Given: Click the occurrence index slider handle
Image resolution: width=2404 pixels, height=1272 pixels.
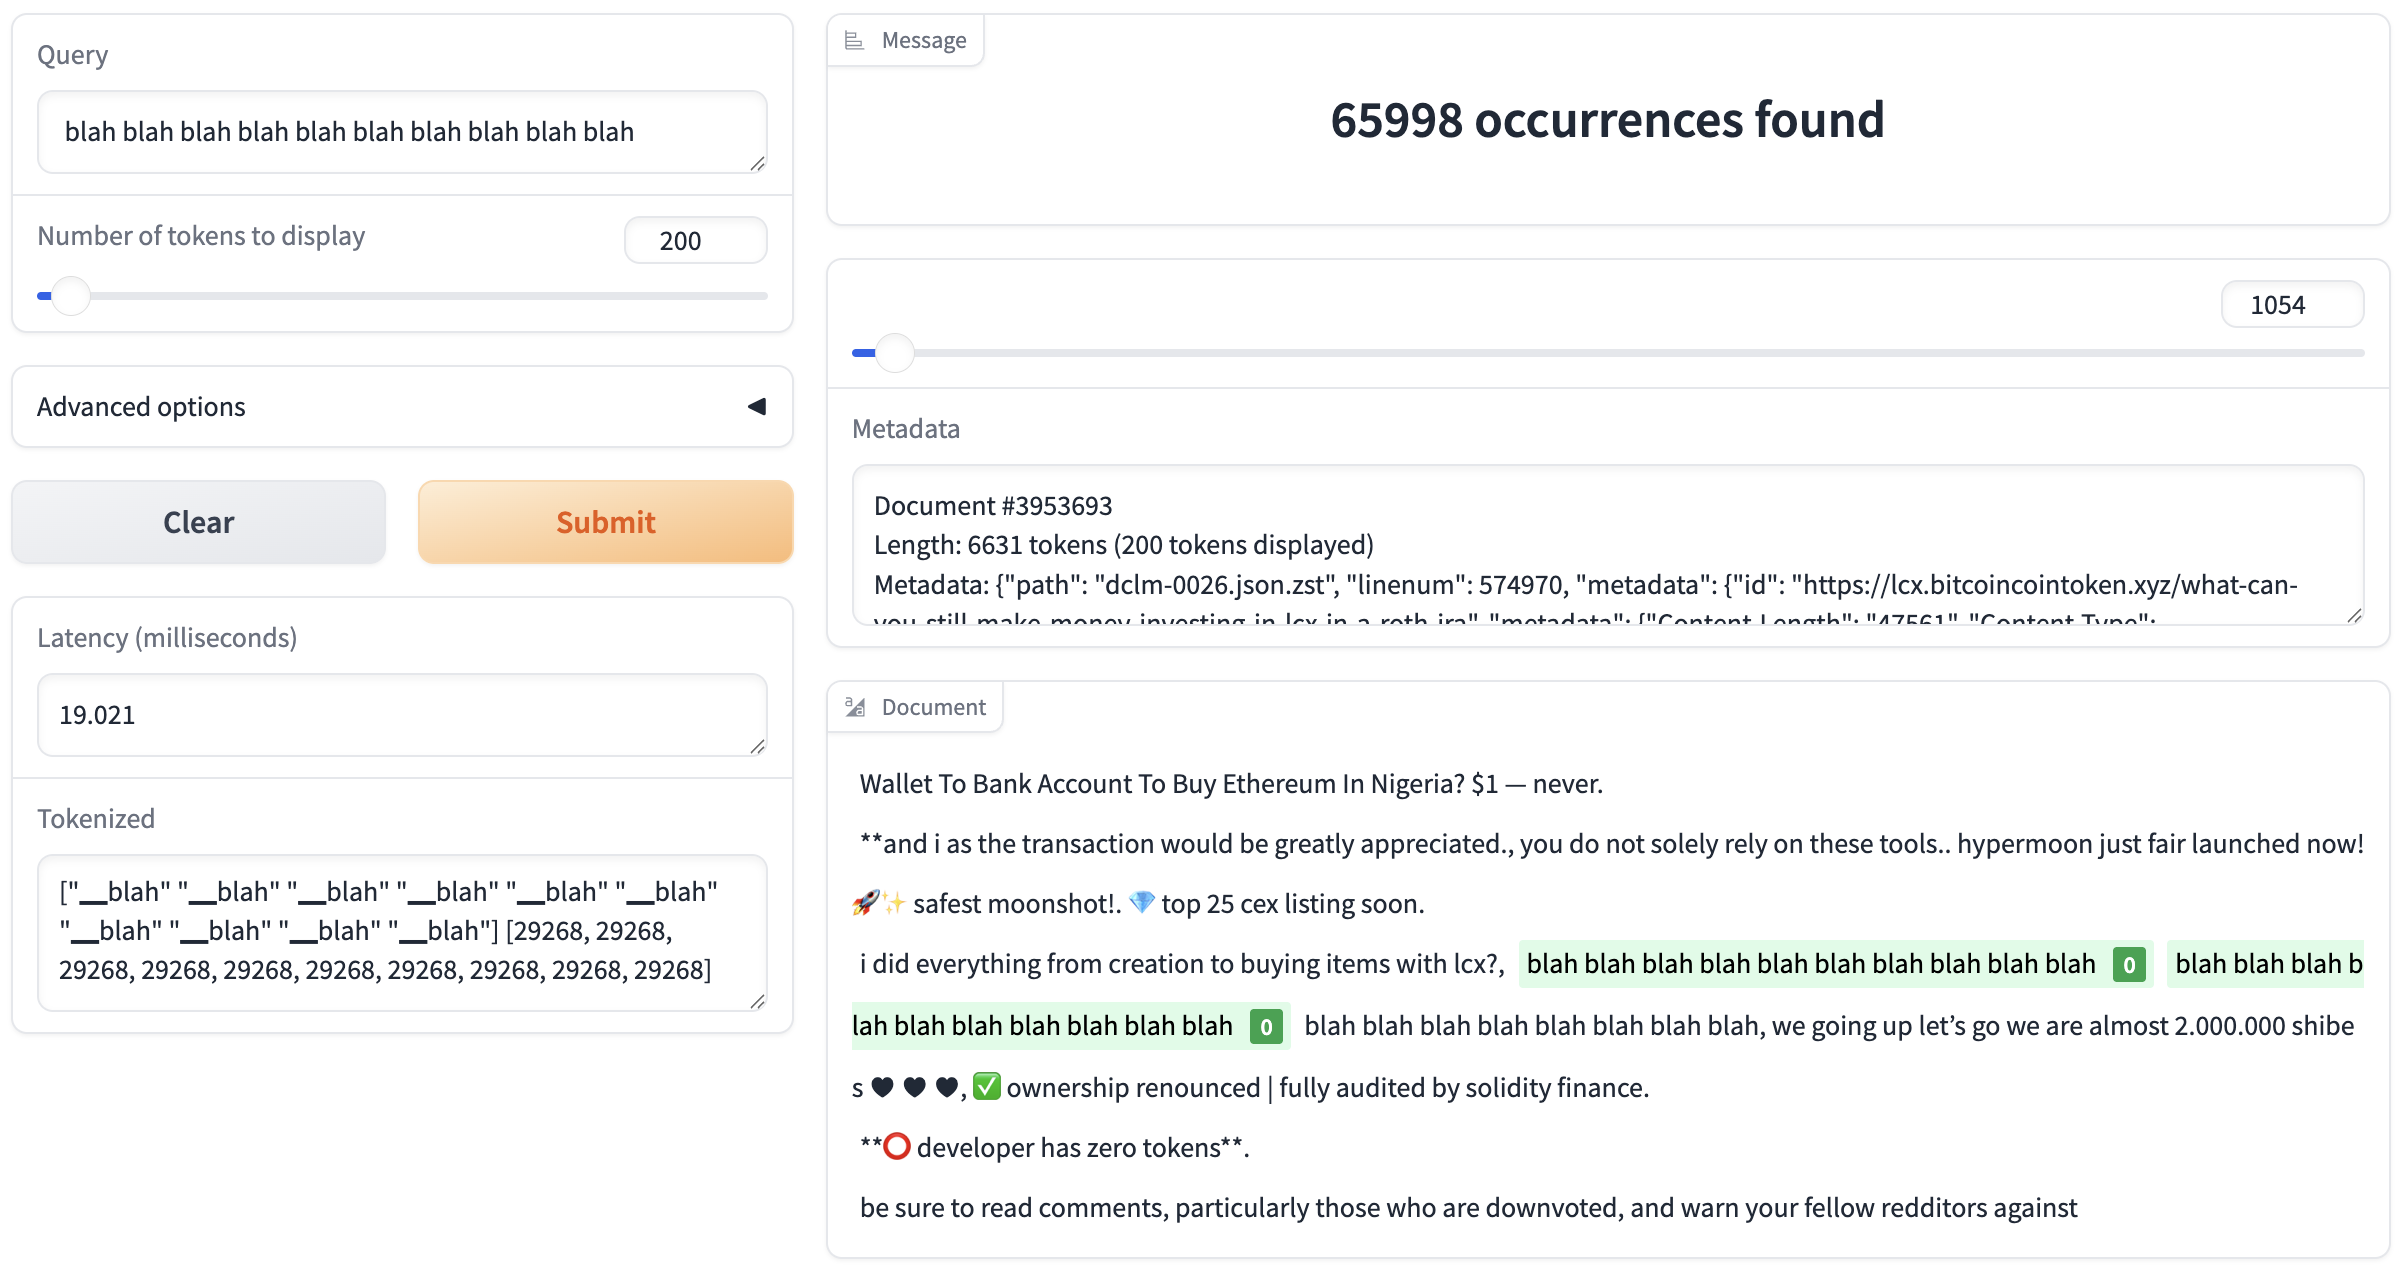Looking at the screenshot, I should [x=894, y=353].
